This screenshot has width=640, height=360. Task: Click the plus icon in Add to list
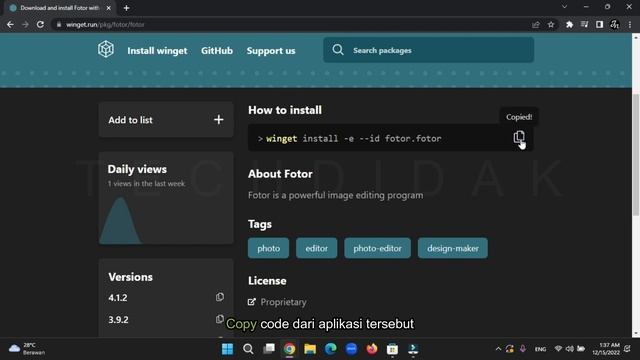[x=218, y=120]
